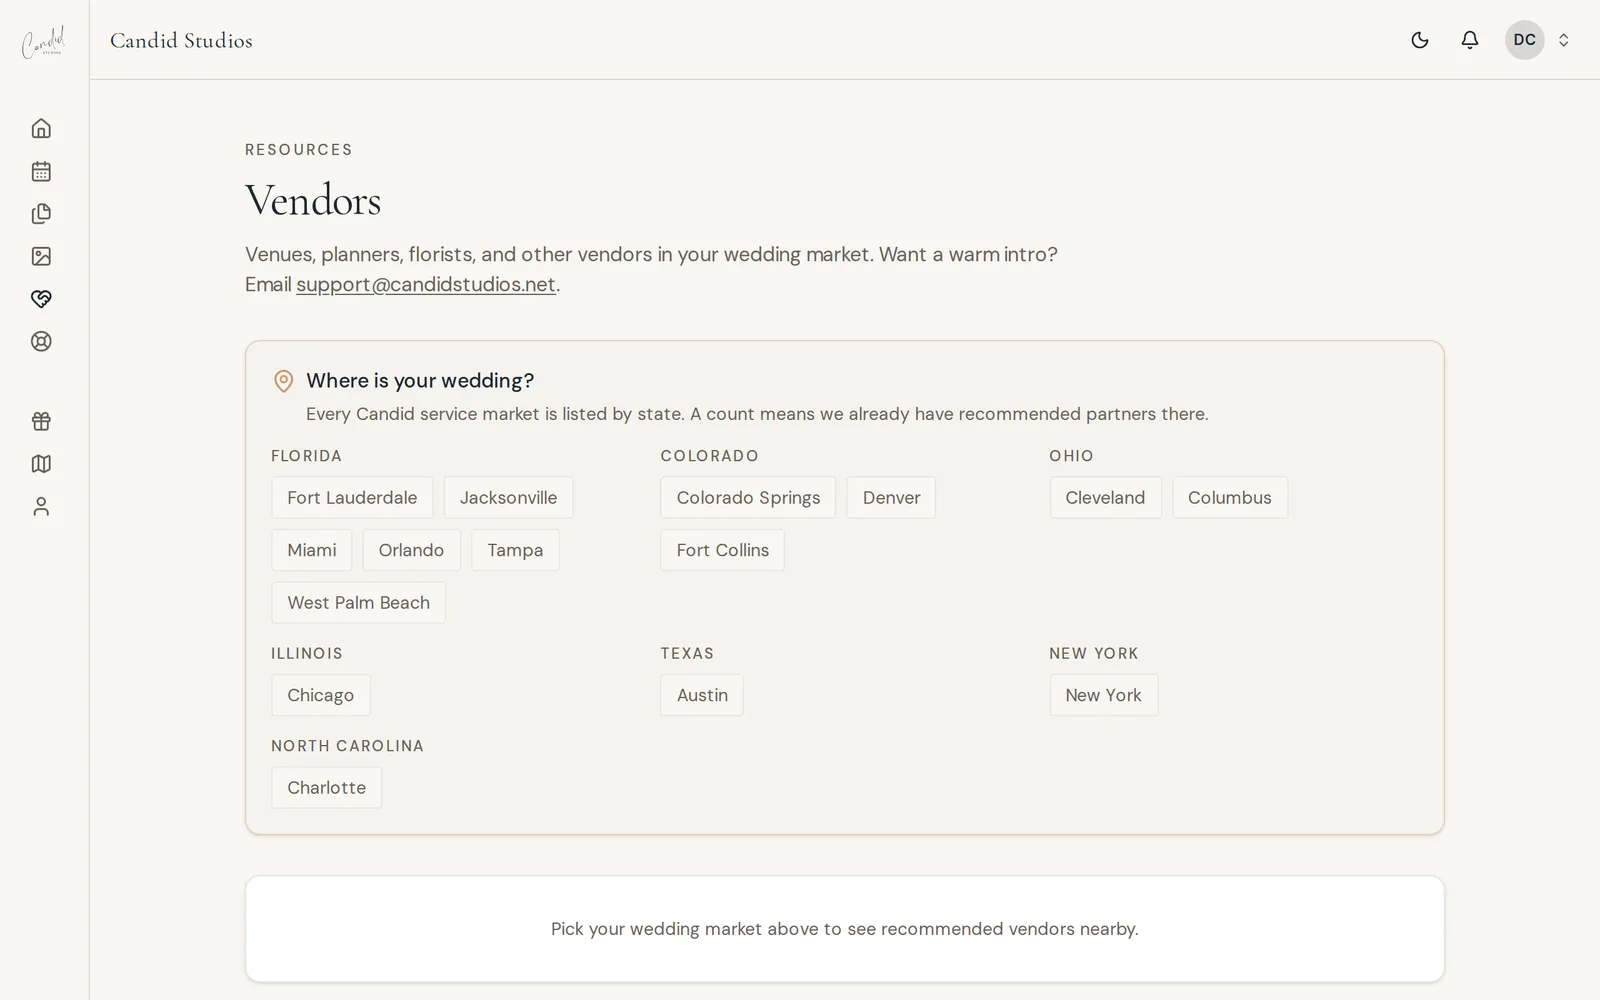
Task: Pick the Tampa market chip
Action: pos(515,550)
